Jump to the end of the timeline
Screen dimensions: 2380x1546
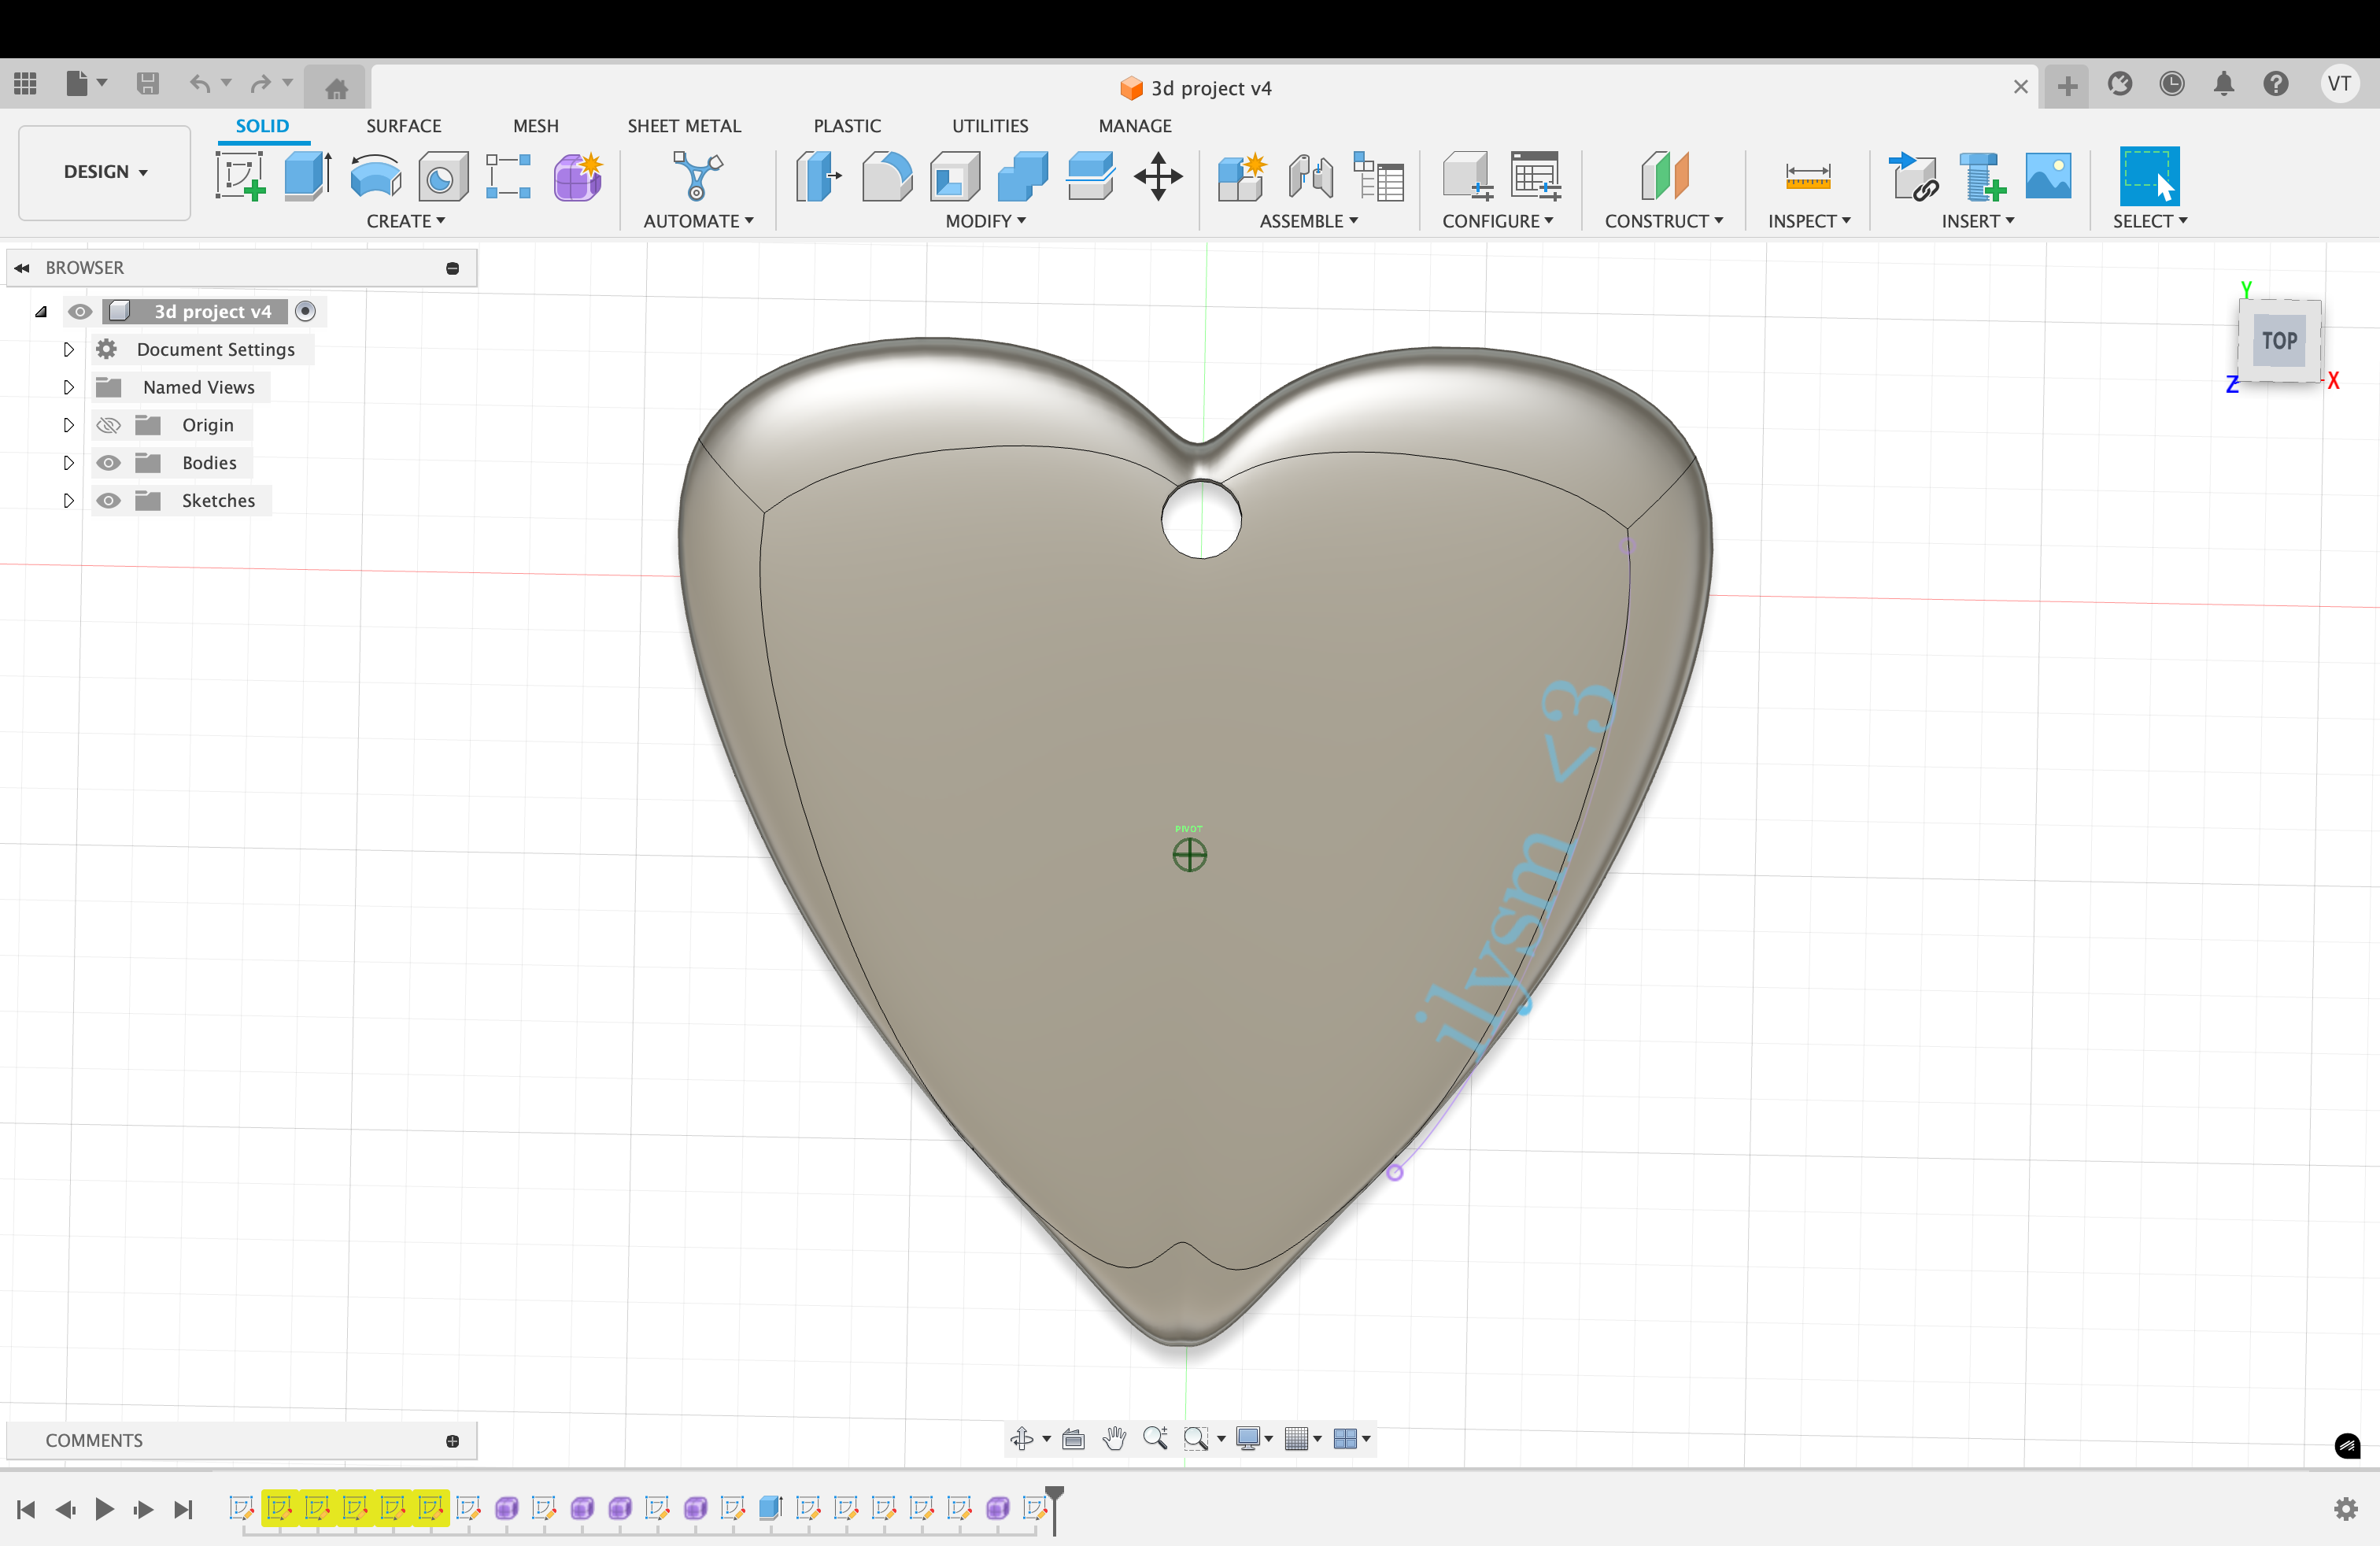184,1510
